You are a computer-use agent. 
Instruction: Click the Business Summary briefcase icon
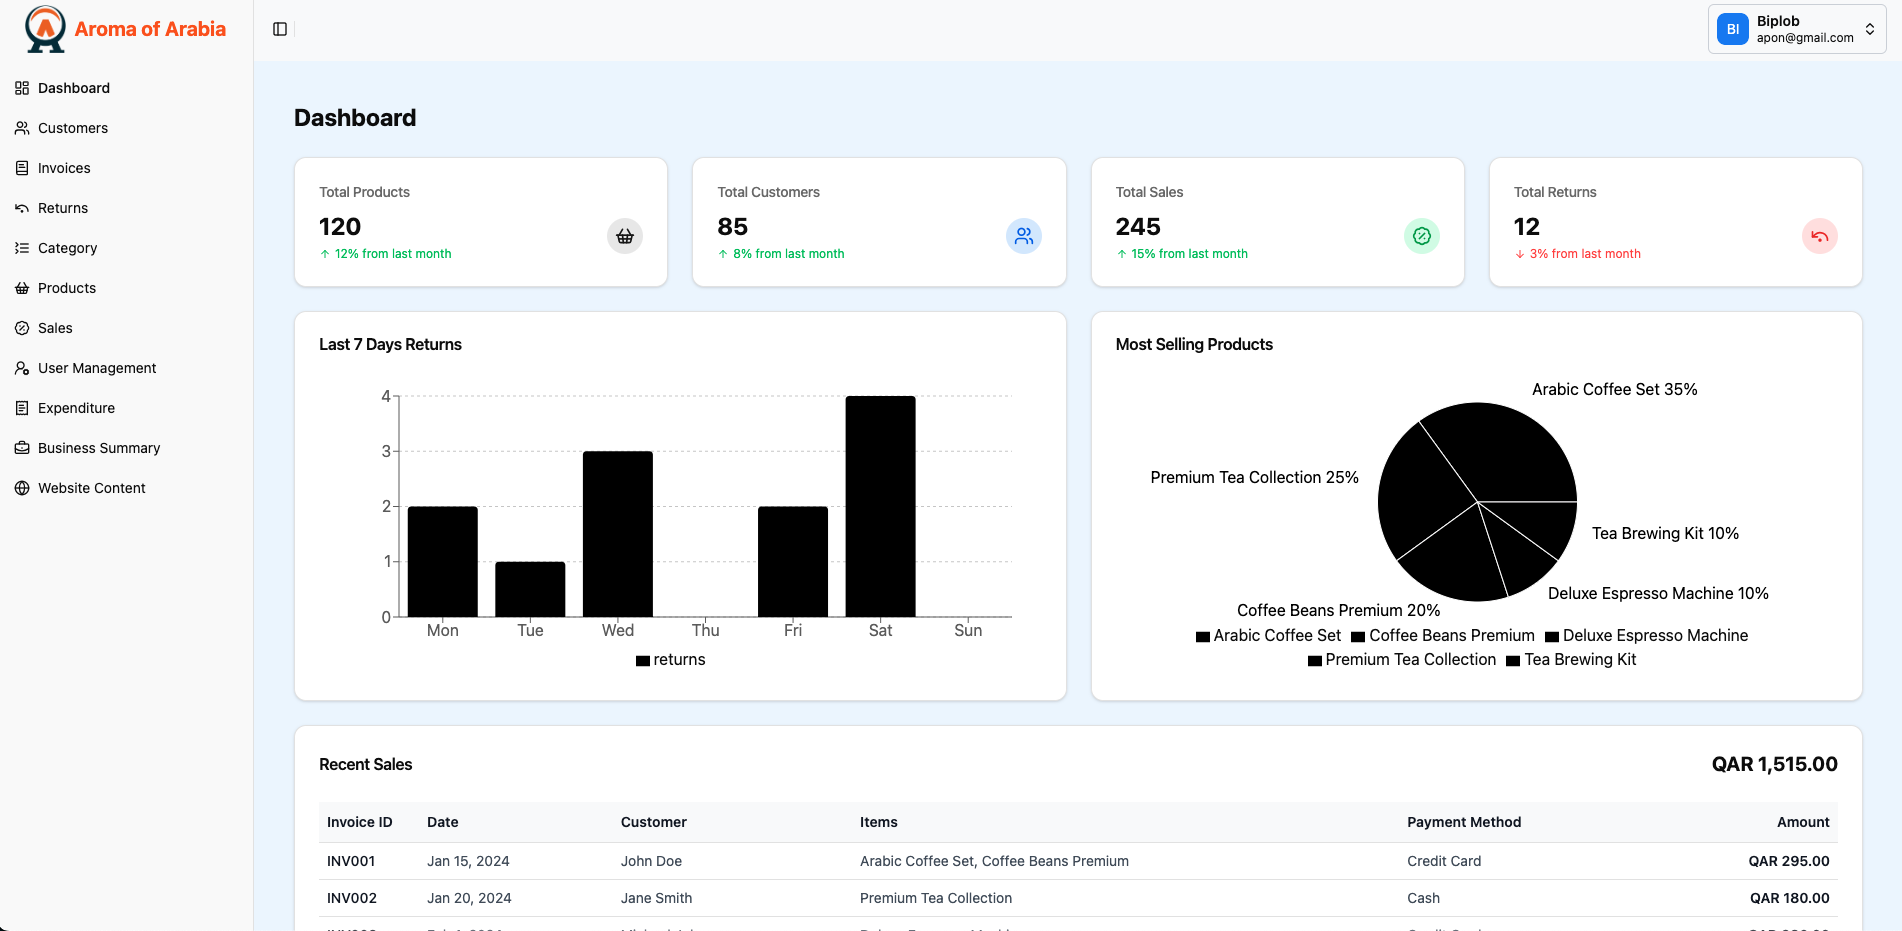click(x=22, y=448)
